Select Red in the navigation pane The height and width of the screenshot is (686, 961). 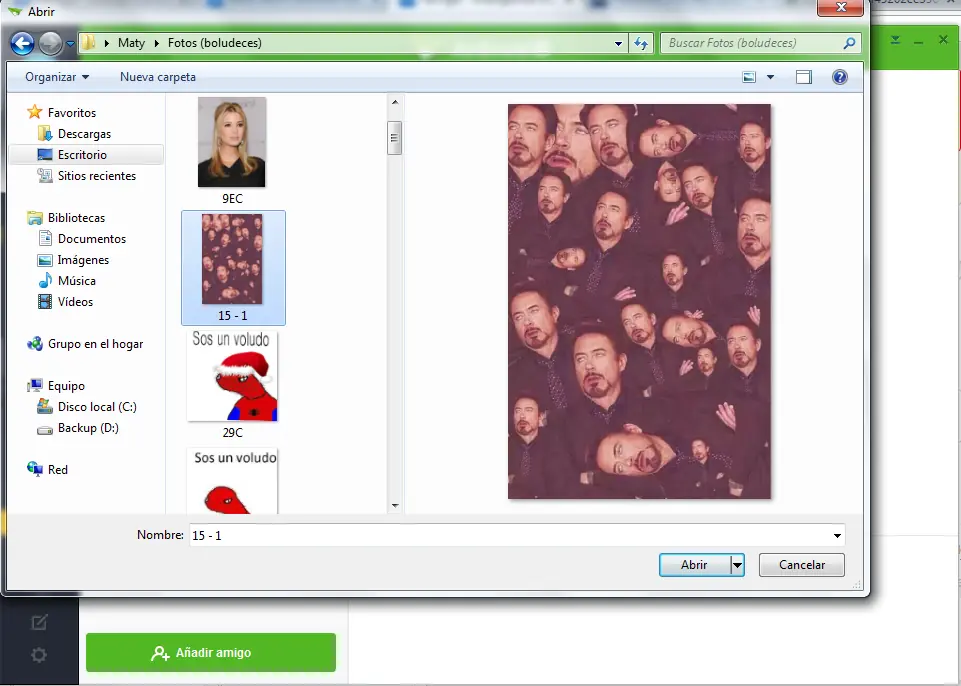click(58, 470)
